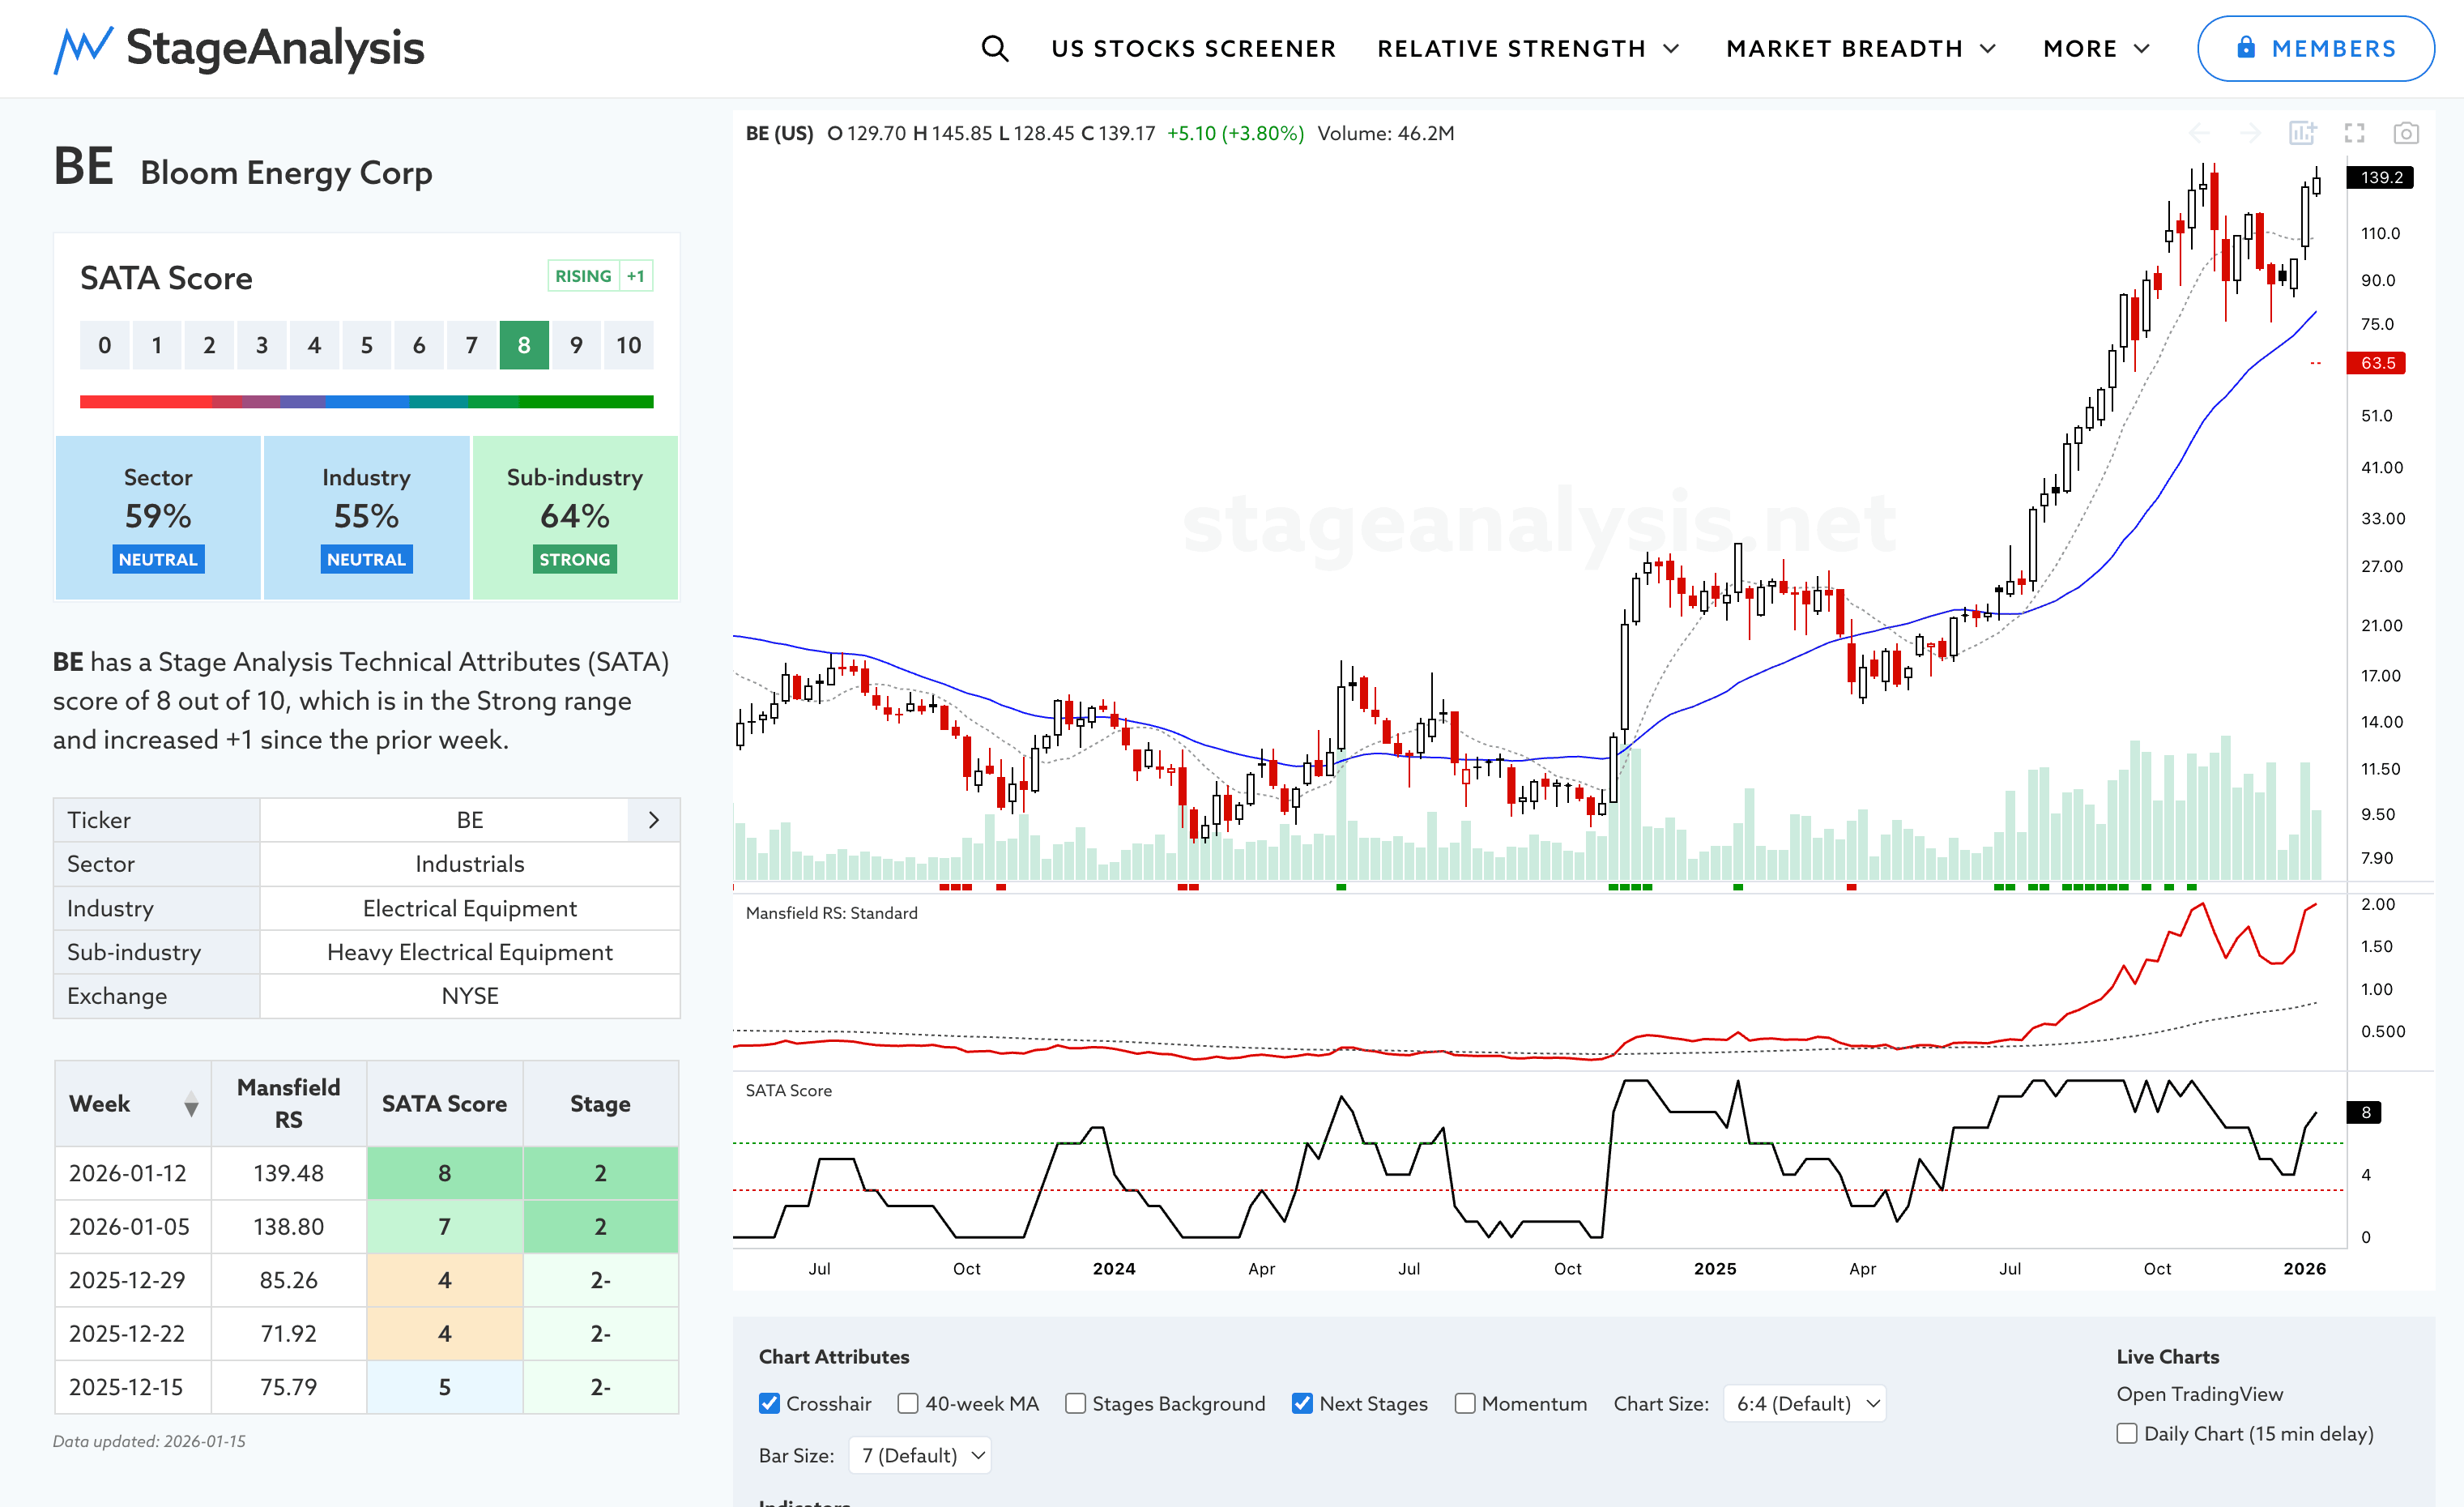
Task: Open the Bar Size dropdown
Action: [921, 1455]
